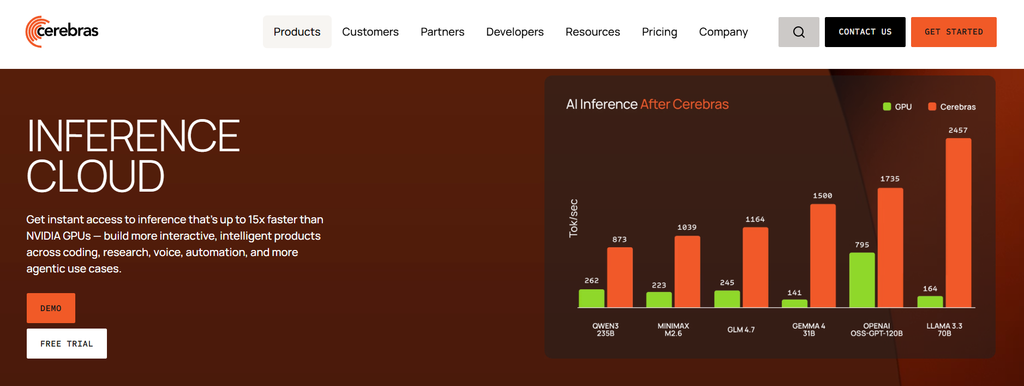Click the orange Cerebras legend swatch
This screenshot has width=1024, height=386.
933,106
